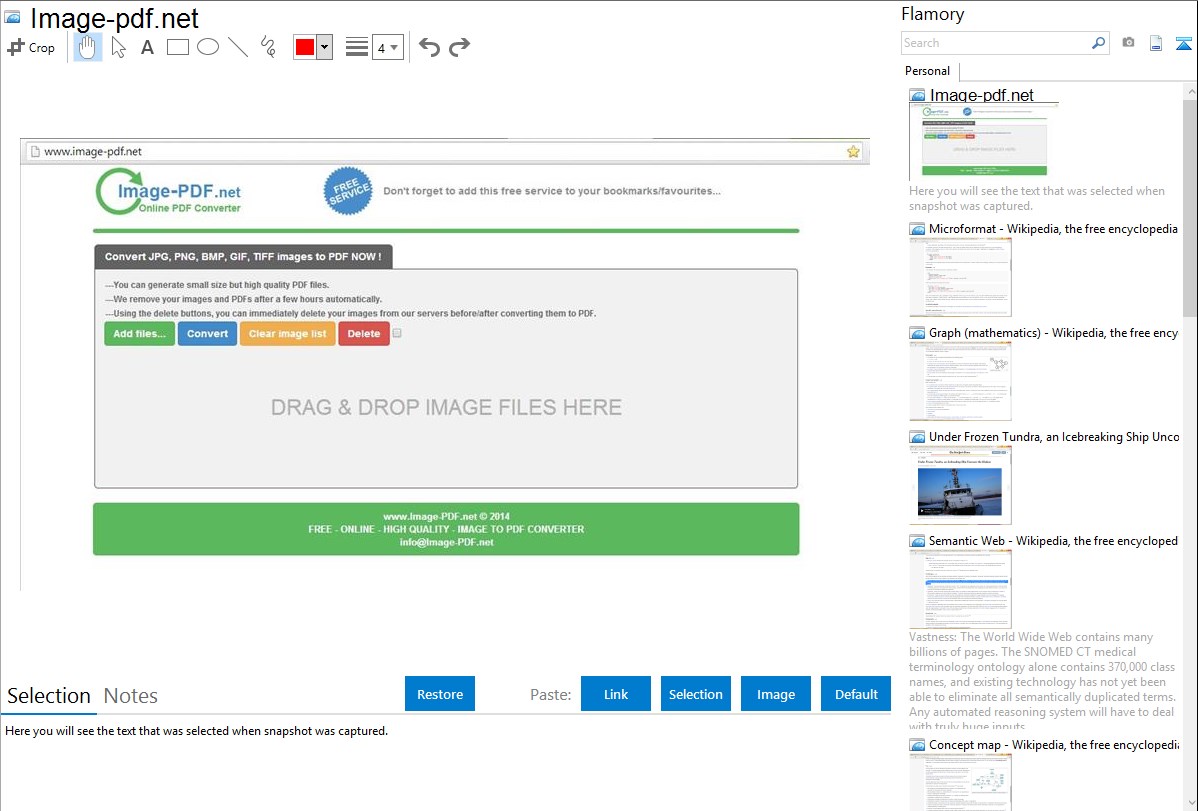Open the Graph (mathematics) snapshot thumbnail

tap(960, 381)
